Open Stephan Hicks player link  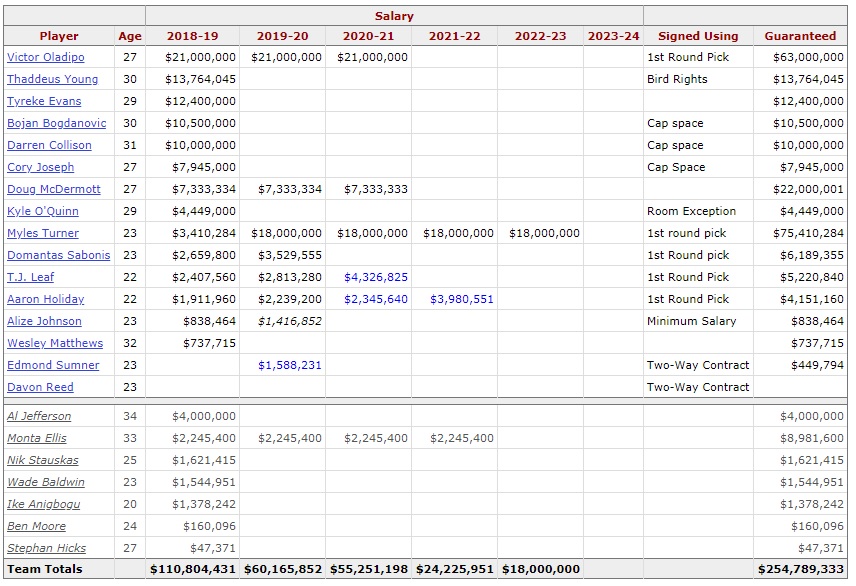(46, 548)
